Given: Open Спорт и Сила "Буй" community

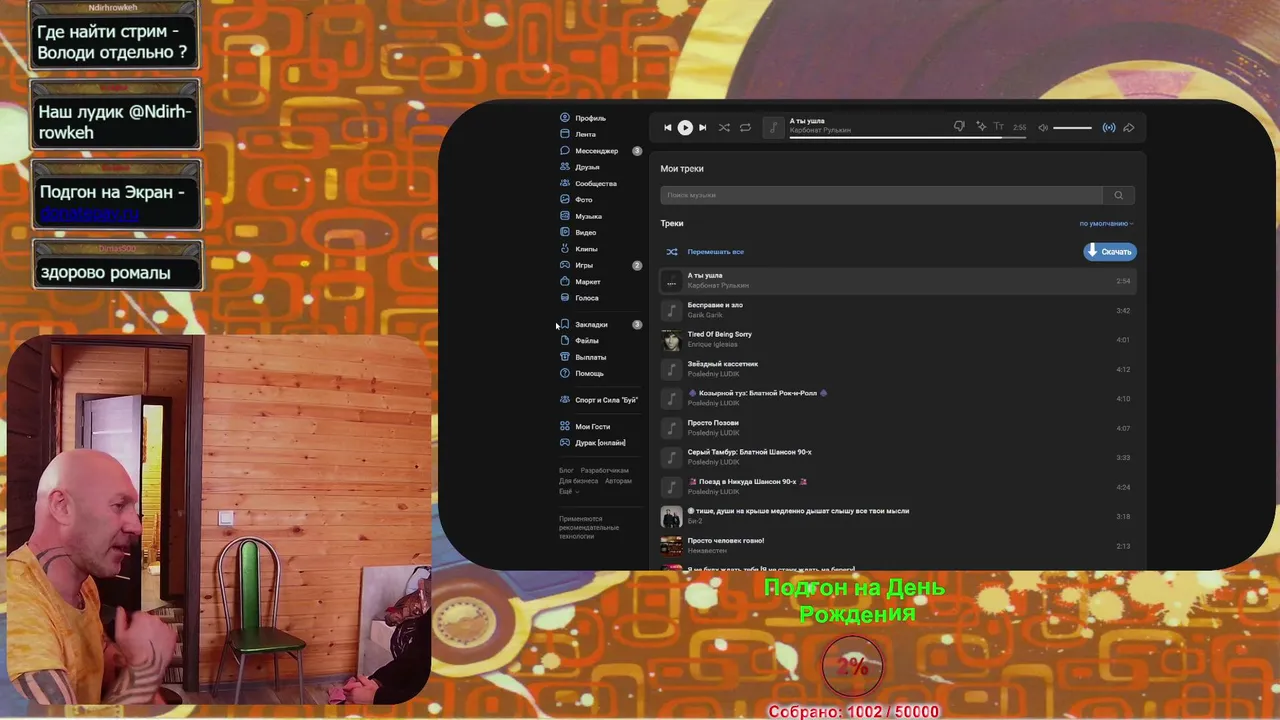Looking at the screenshot, I should point(606,400).
